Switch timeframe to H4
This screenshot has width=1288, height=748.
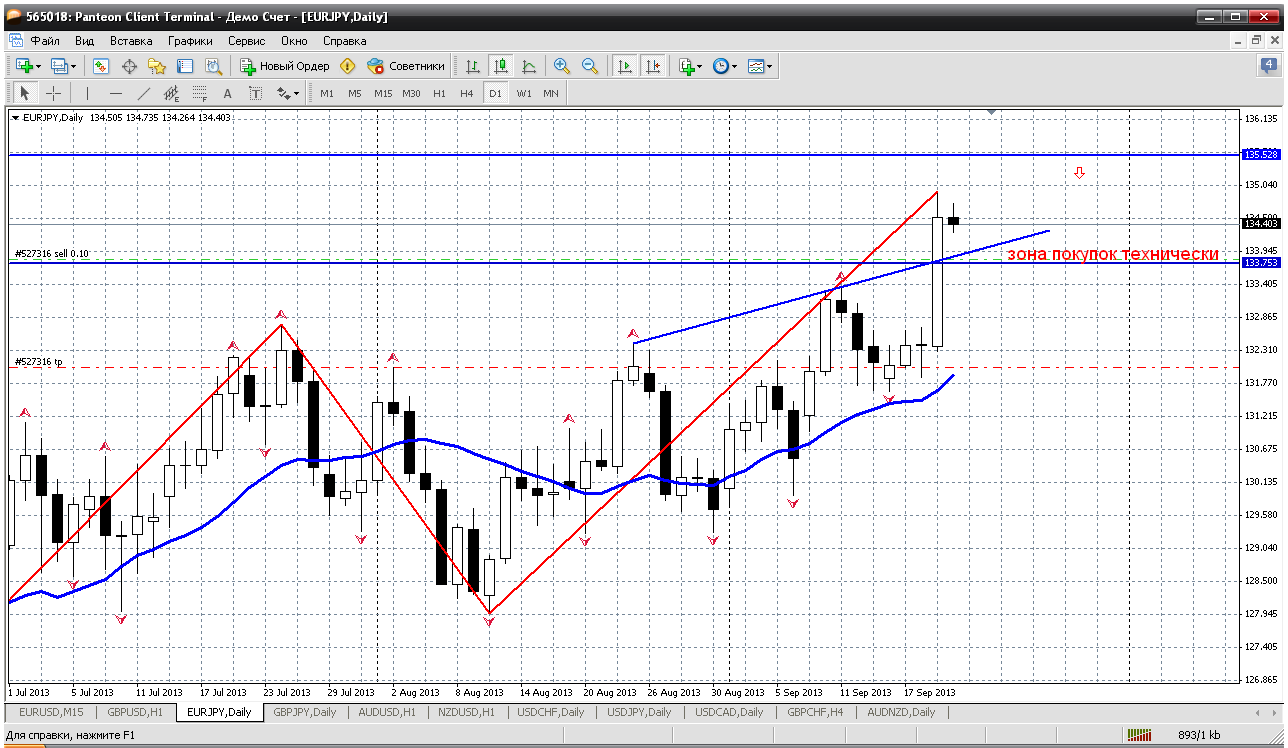(467, 93)
